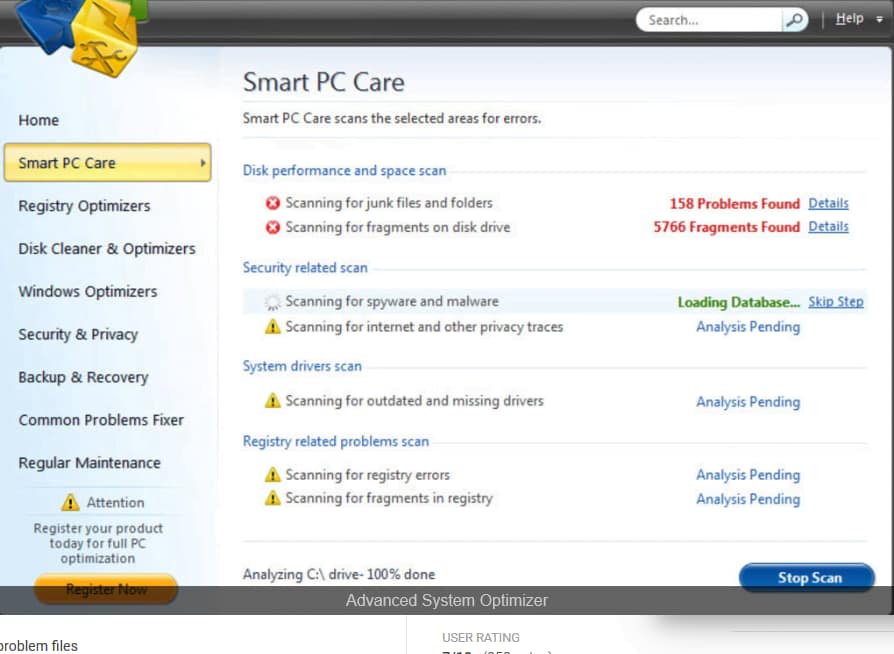
Task: Click red error icon beside disk fragments scan
Action: coord(272,228)
